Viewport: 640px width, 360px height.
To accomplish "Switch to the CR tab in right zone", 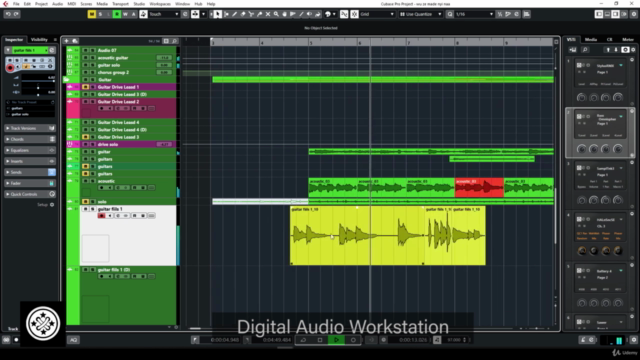I will [x=609, y=40].
